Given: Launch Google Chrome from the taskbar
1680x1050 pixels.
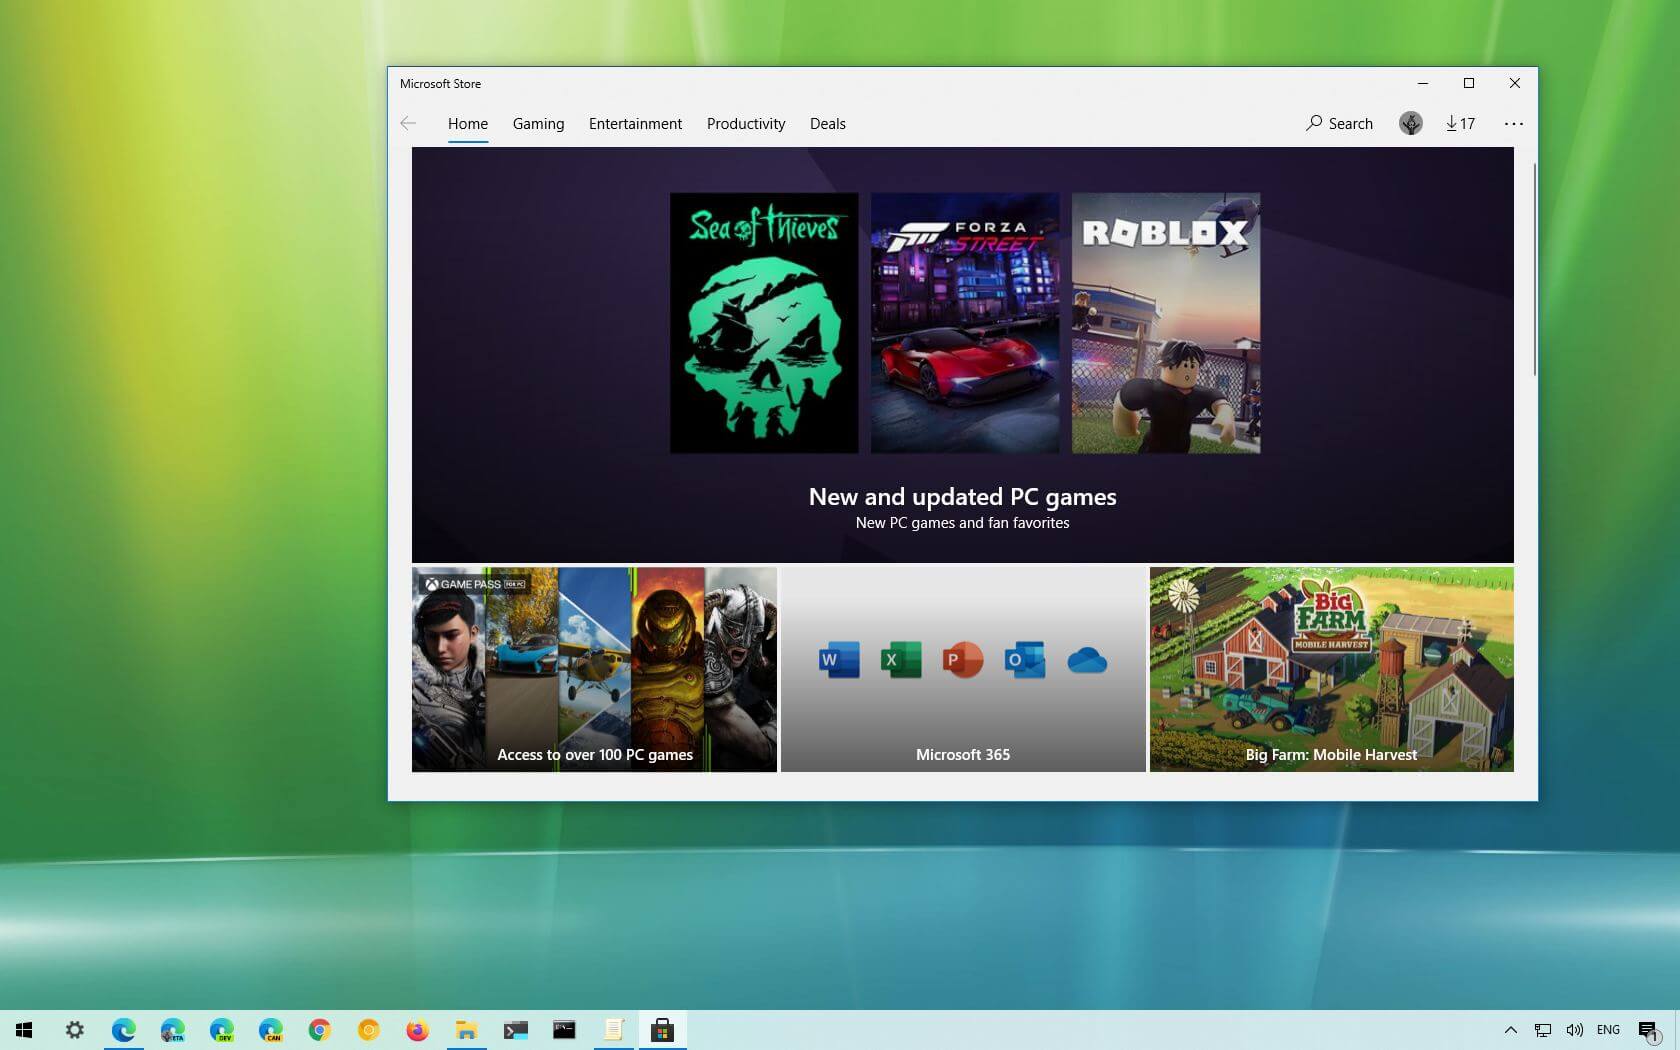Looking at the screenshot, I should click(319, 1030).
